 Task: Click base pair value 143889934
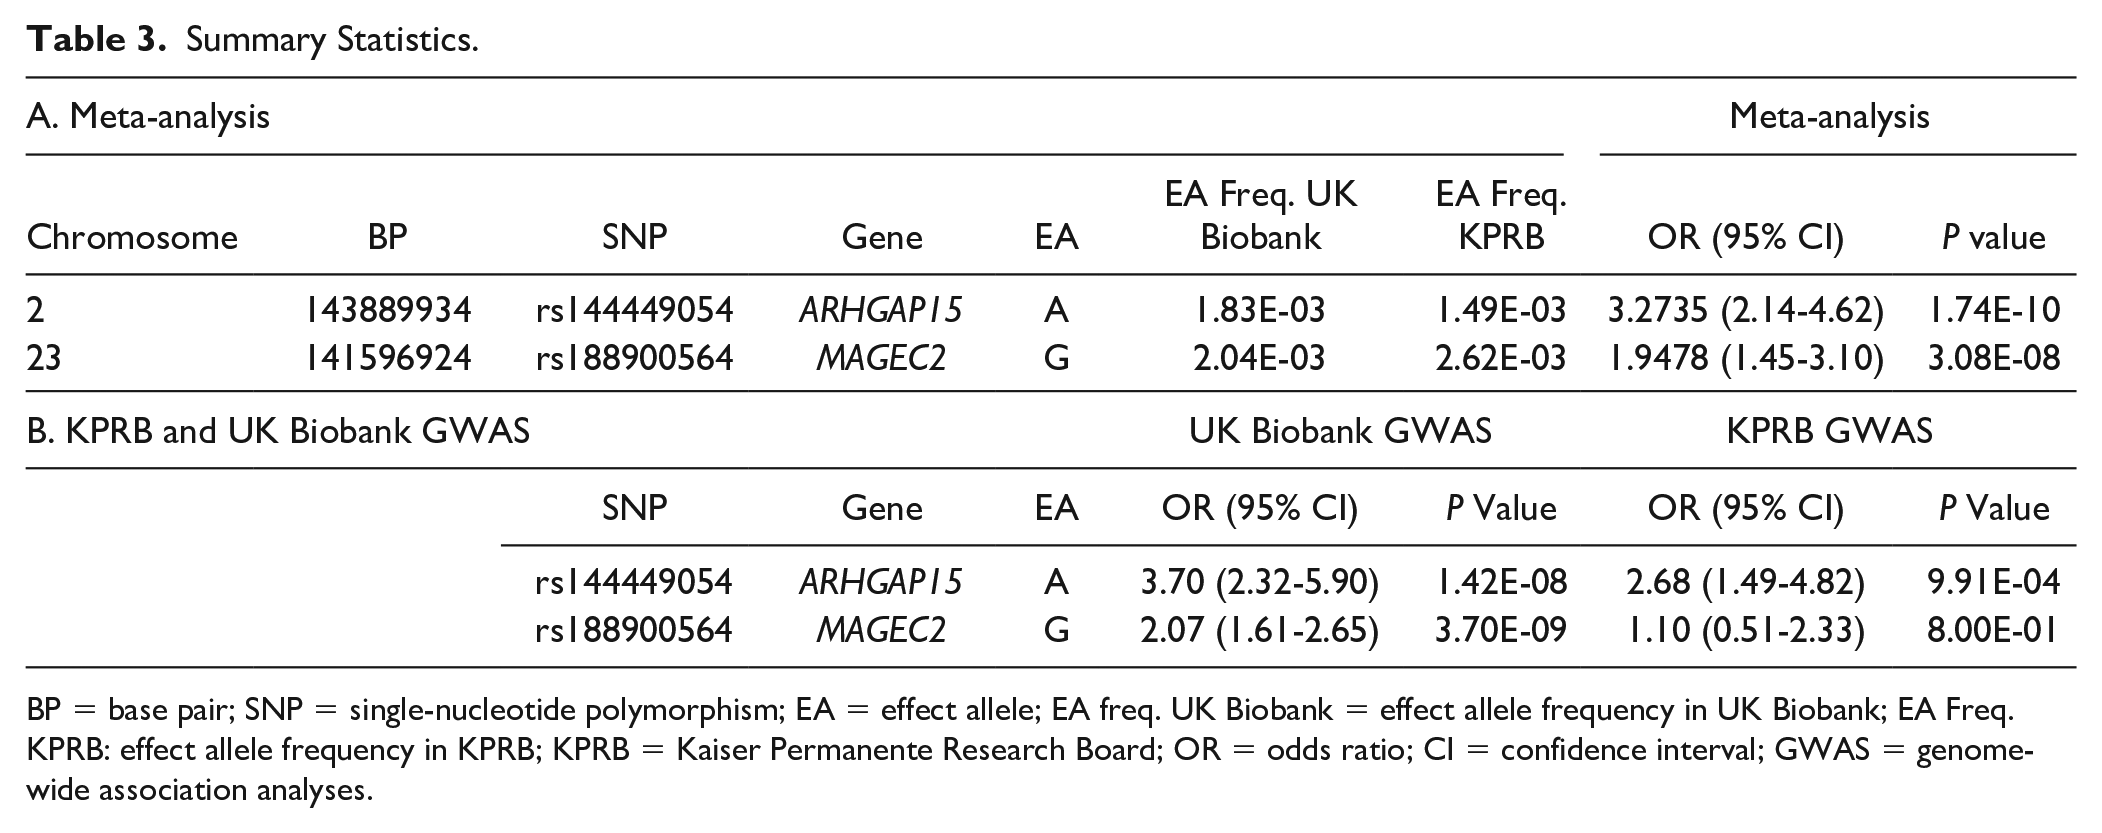click(387, 310)
